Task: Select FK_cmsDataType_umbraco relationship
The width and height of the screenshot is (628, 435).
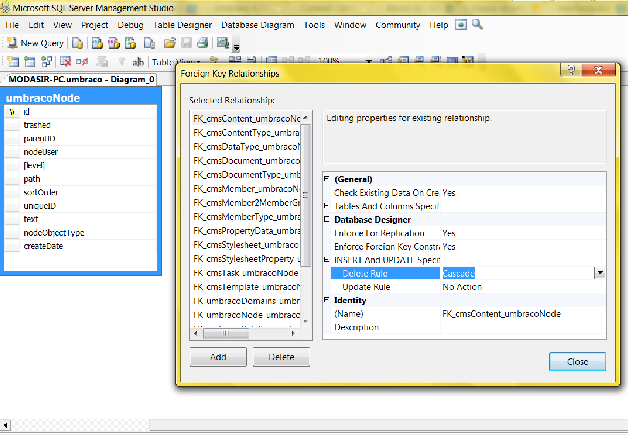Action: coord(246,147)
